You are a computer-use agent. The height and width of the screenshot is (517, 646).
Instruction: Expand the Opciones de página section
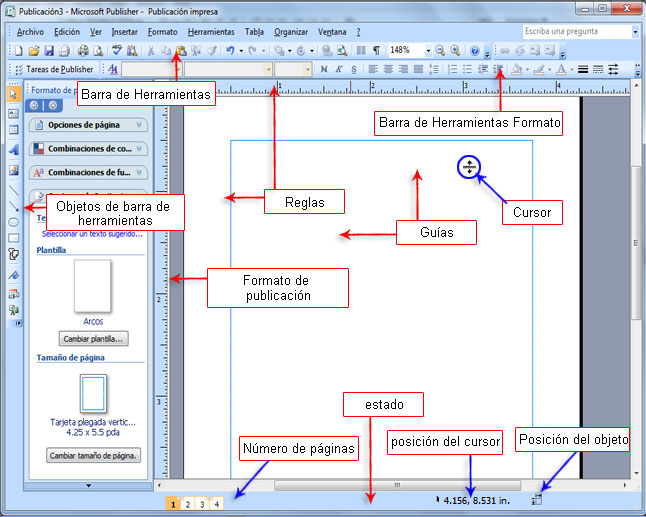(x=88, y=125)
